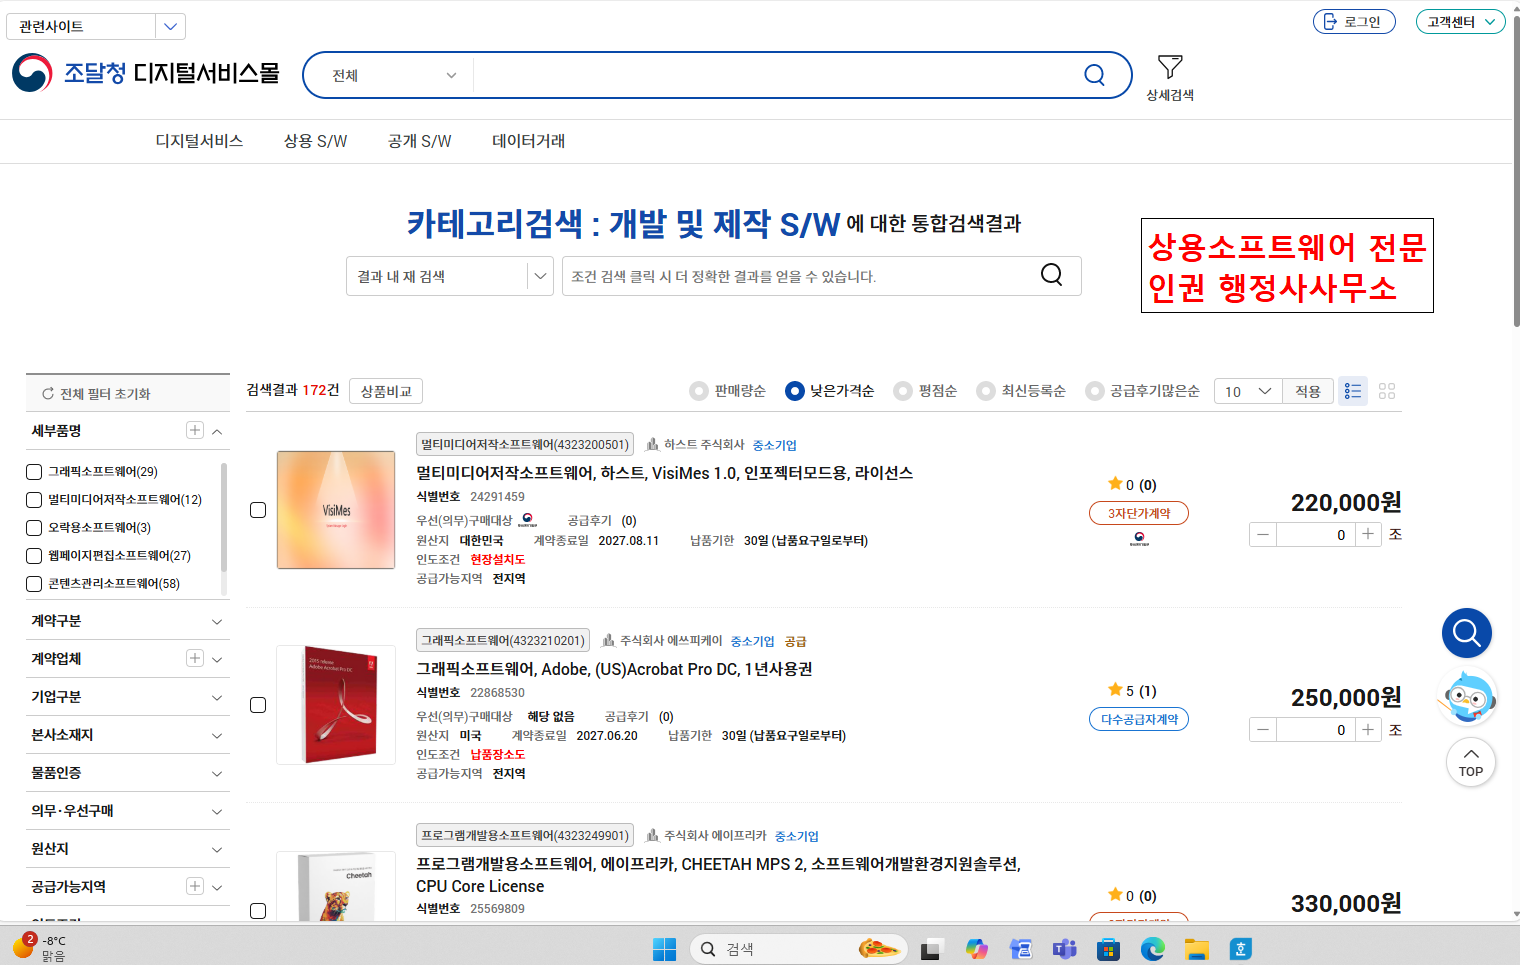Open Microsoft Teams from taskbar

1064,949
